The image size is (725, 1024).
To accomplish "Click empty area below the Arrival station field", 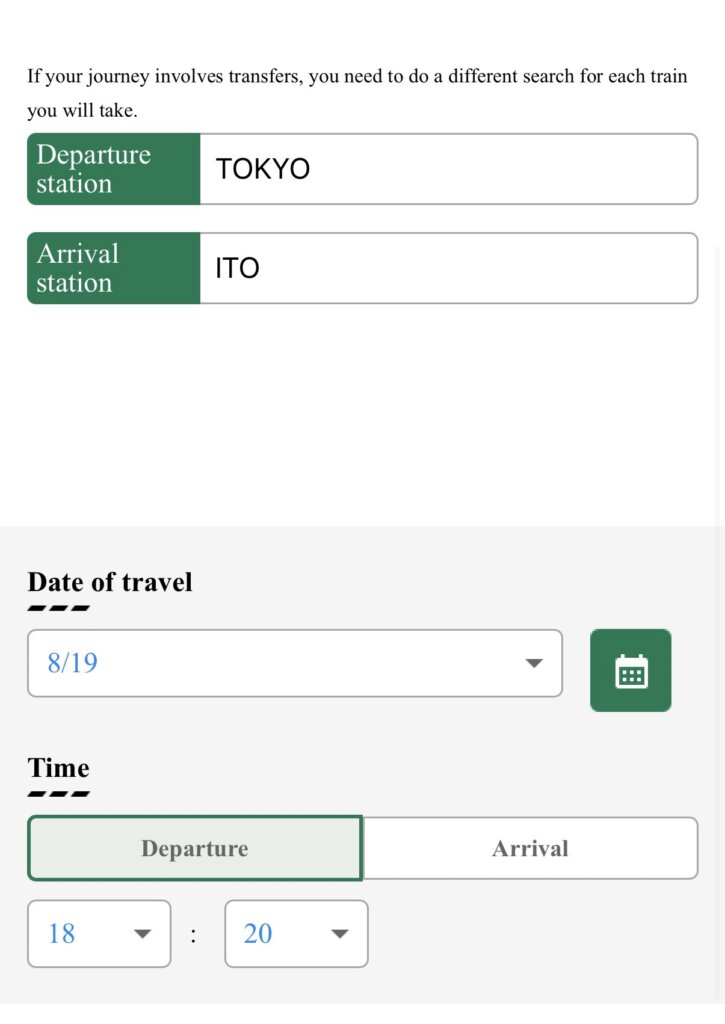I will 362,415.
